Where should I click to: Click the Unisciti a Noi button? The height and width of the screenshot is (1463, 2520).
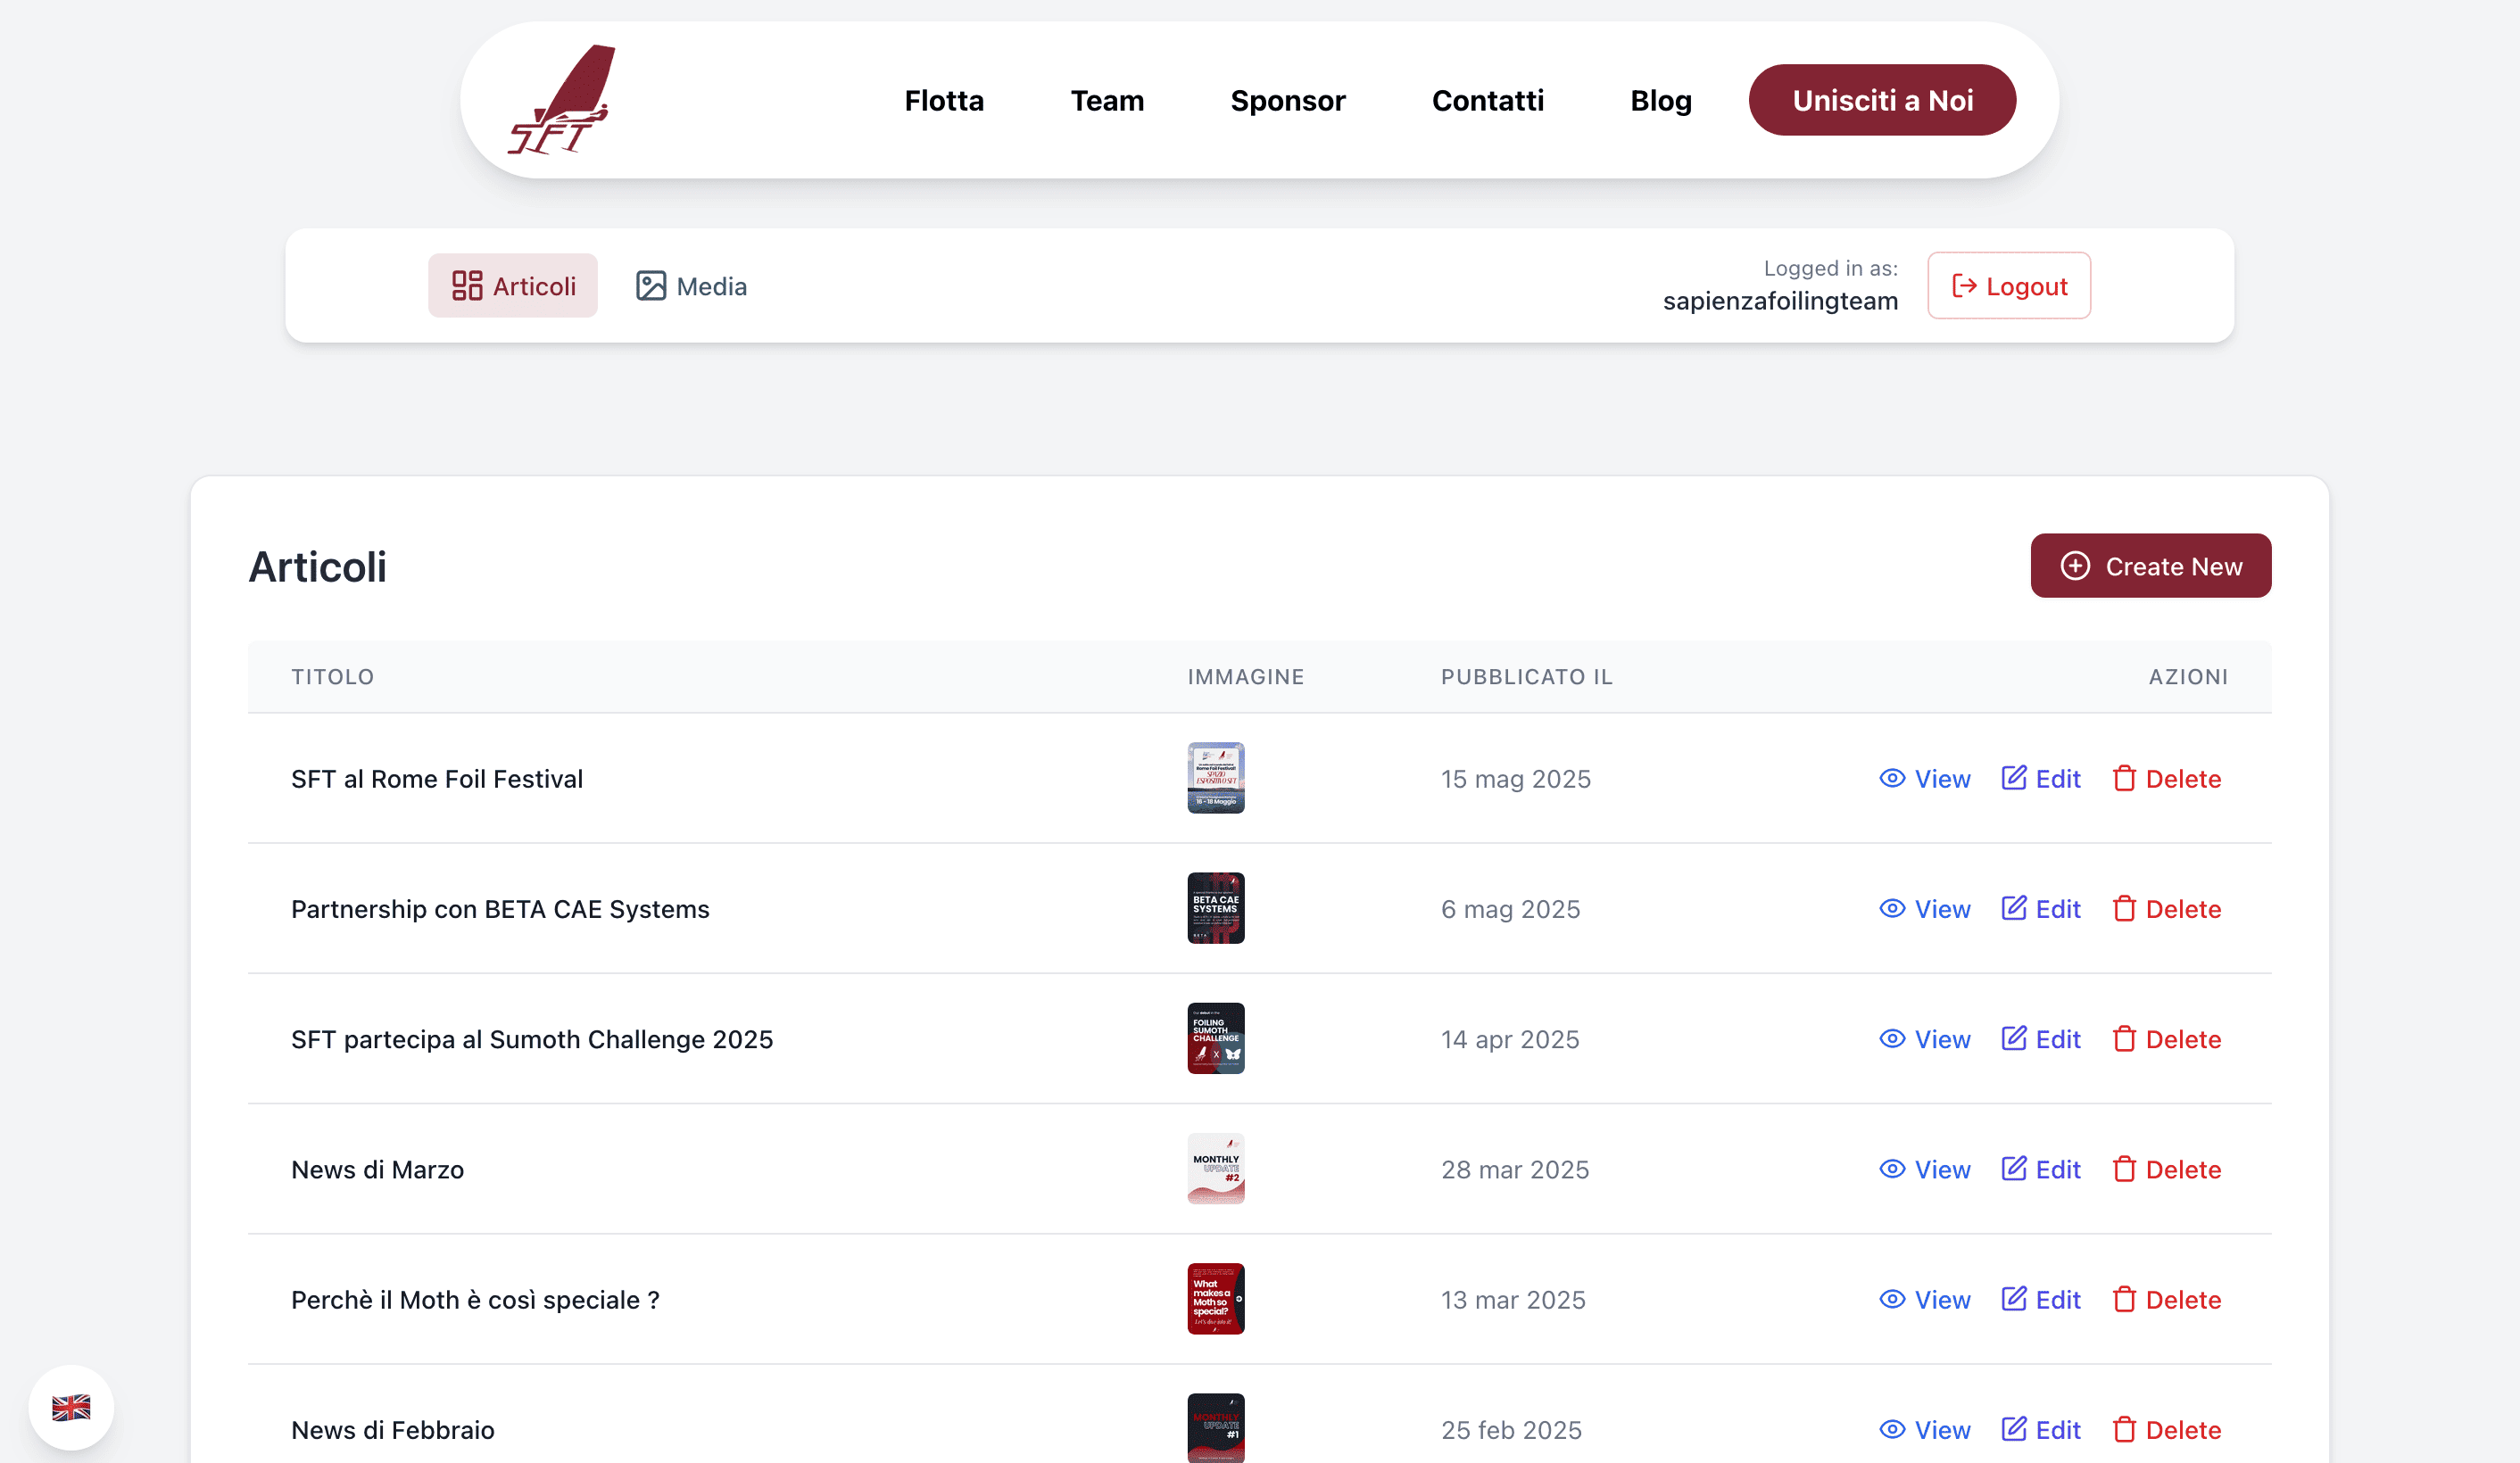tap(1882, 100)
